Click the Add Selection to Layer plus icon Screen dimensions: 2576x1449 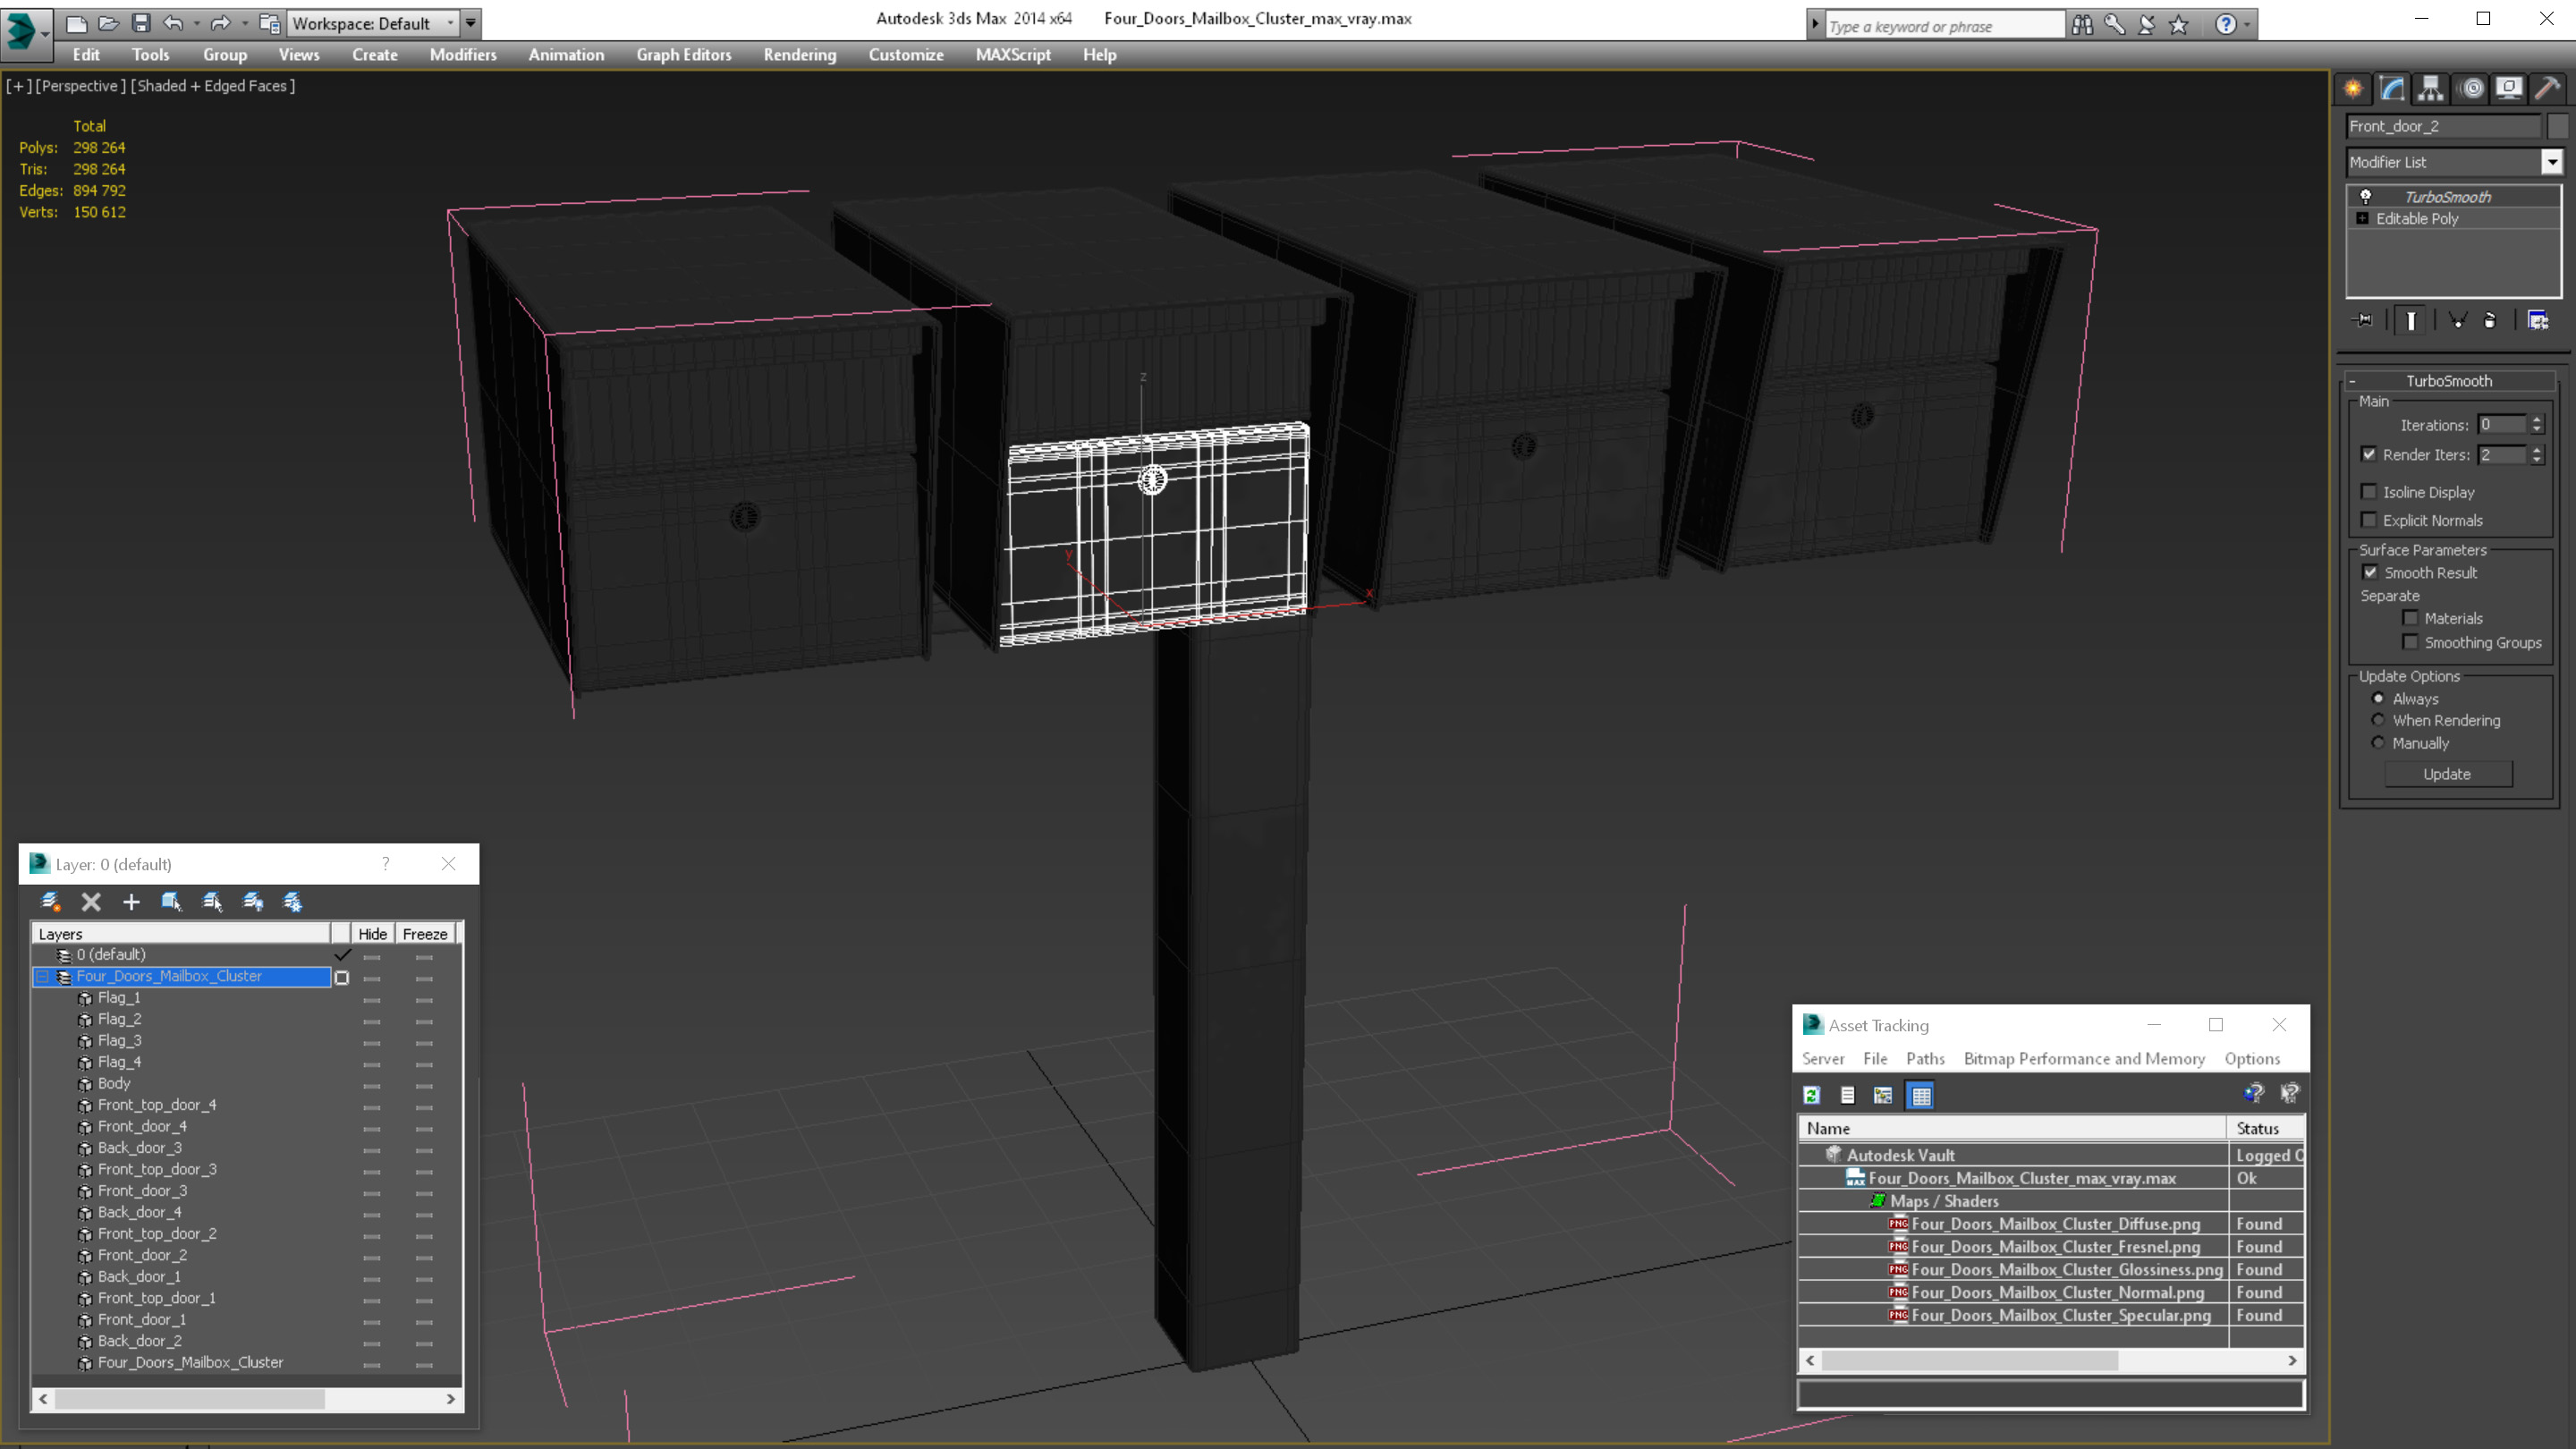pos(131,902)
